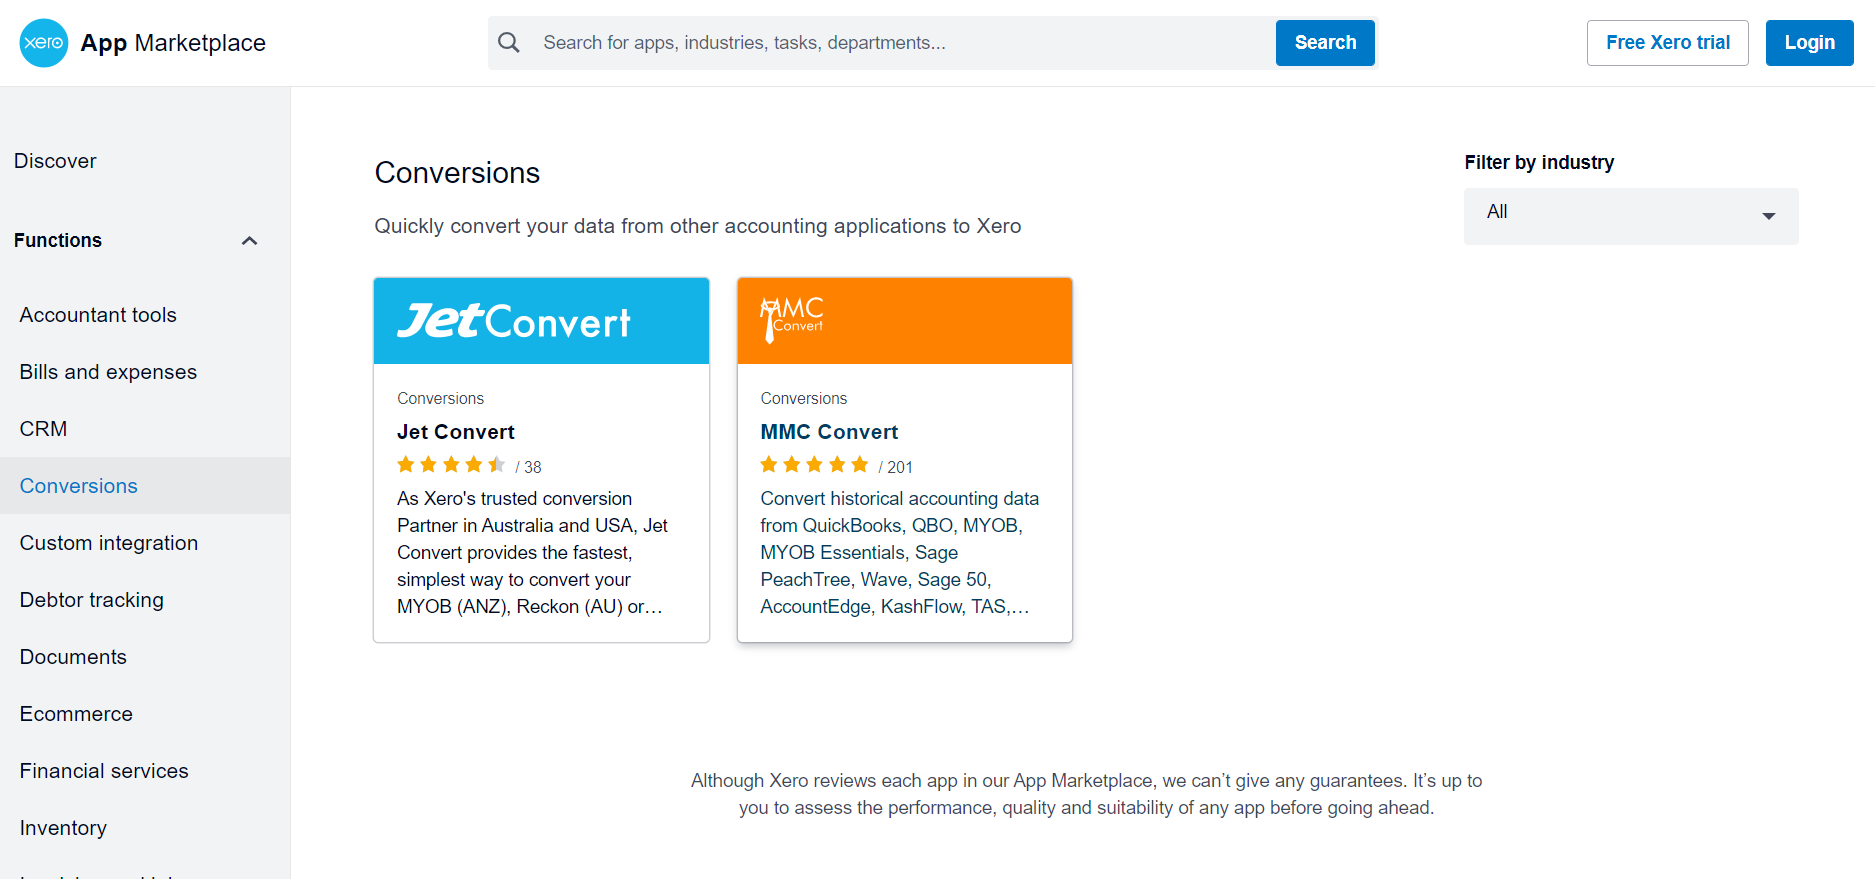Click MMC Convert description text

click(900, 553)
